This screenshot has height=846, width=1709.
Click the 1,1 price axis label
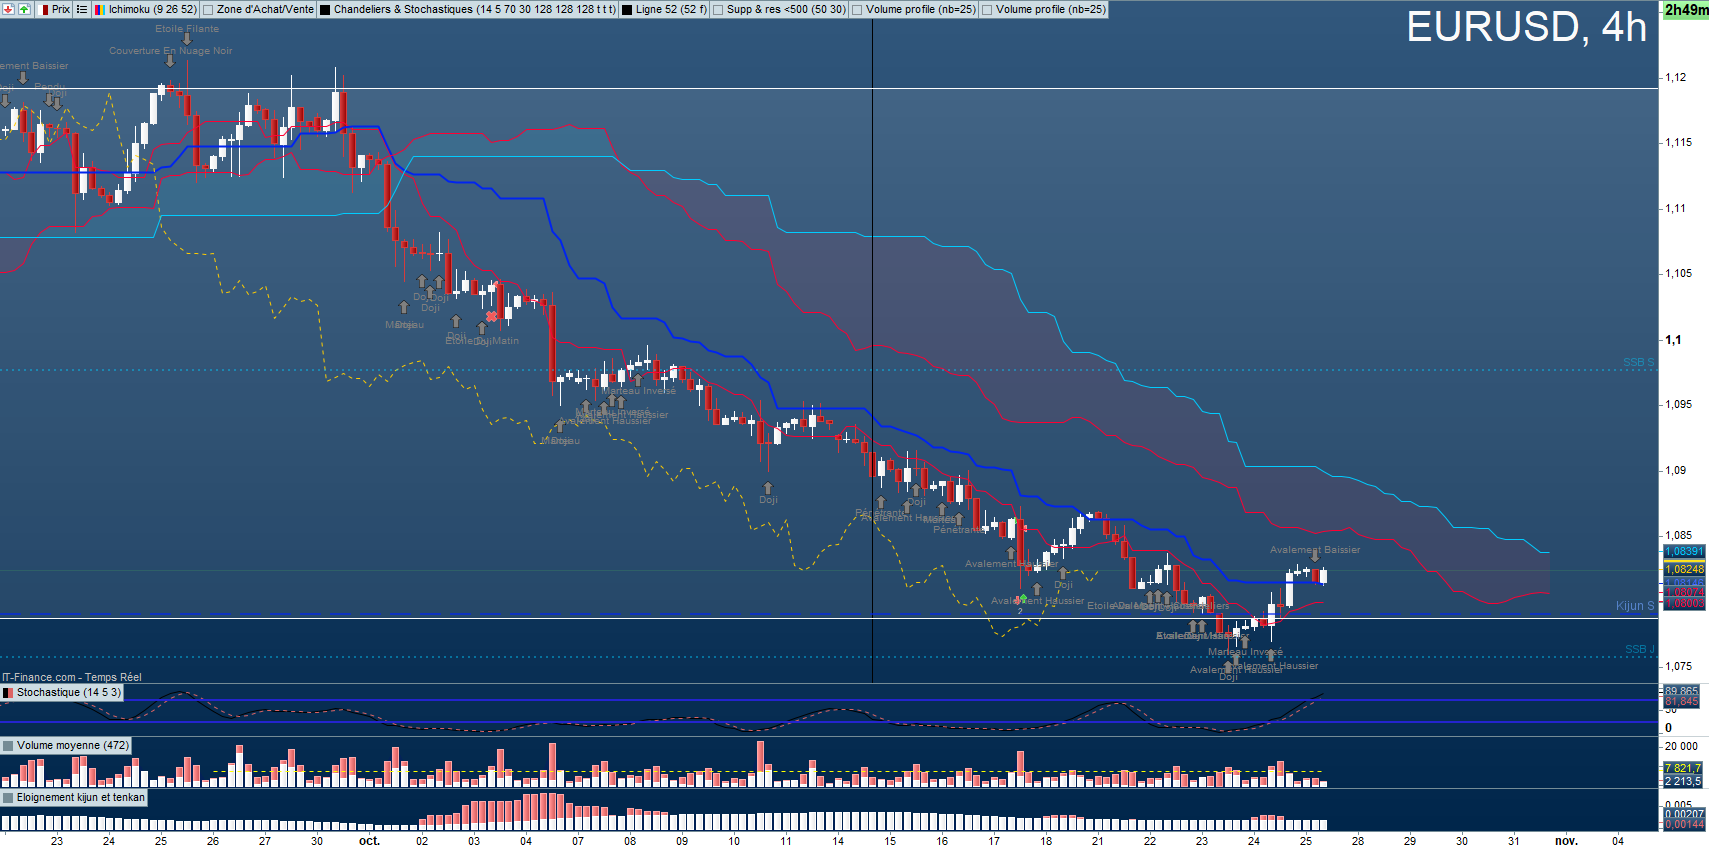click(x=1673, y=340)
